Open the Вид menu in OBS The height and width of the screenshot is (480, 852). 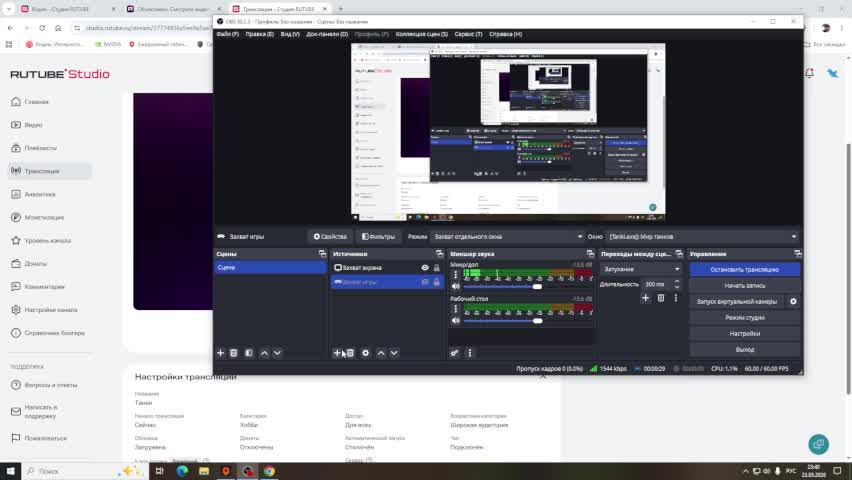pos(290,34)
